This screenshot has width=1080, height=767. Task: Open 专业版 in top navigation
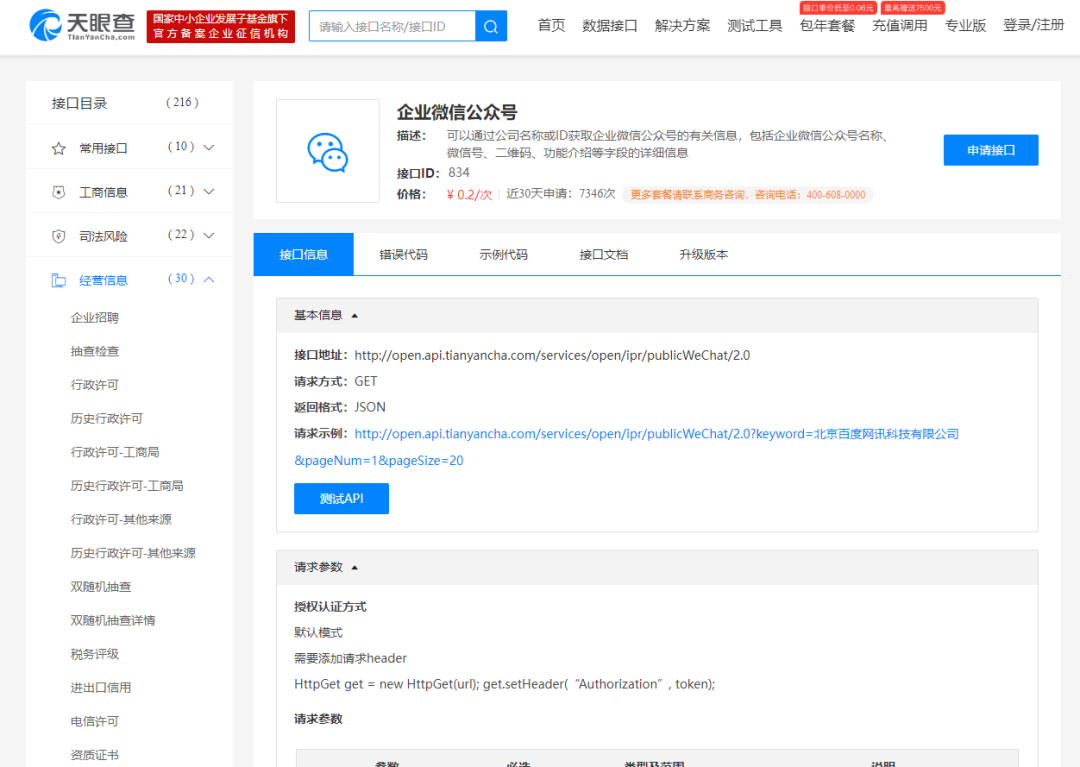coord(965,25)
